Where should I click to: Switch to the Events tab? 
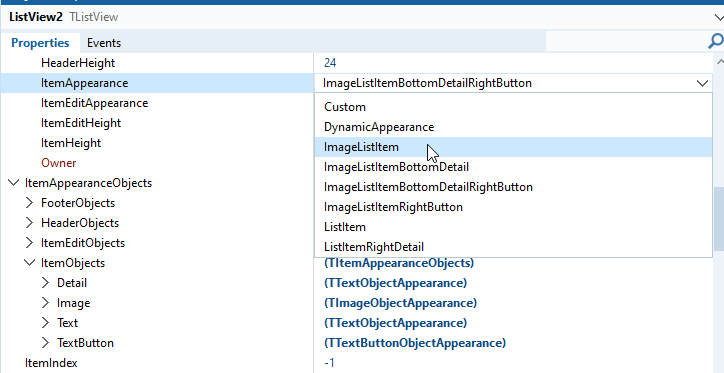pos(104,43)
